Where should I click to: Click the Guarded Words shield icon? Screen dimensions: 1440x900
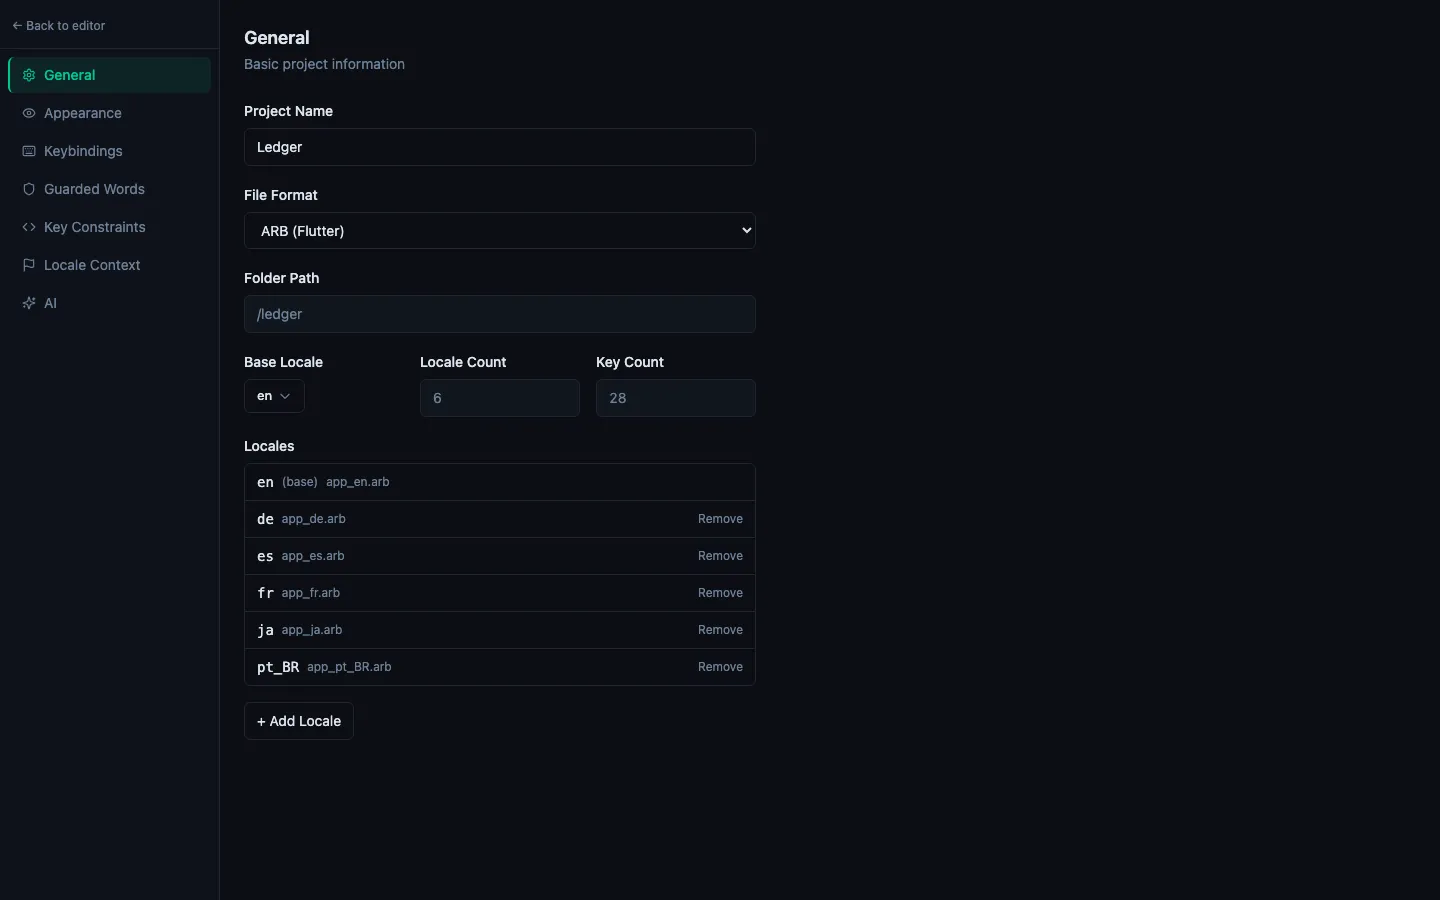(x=29, y=189)
